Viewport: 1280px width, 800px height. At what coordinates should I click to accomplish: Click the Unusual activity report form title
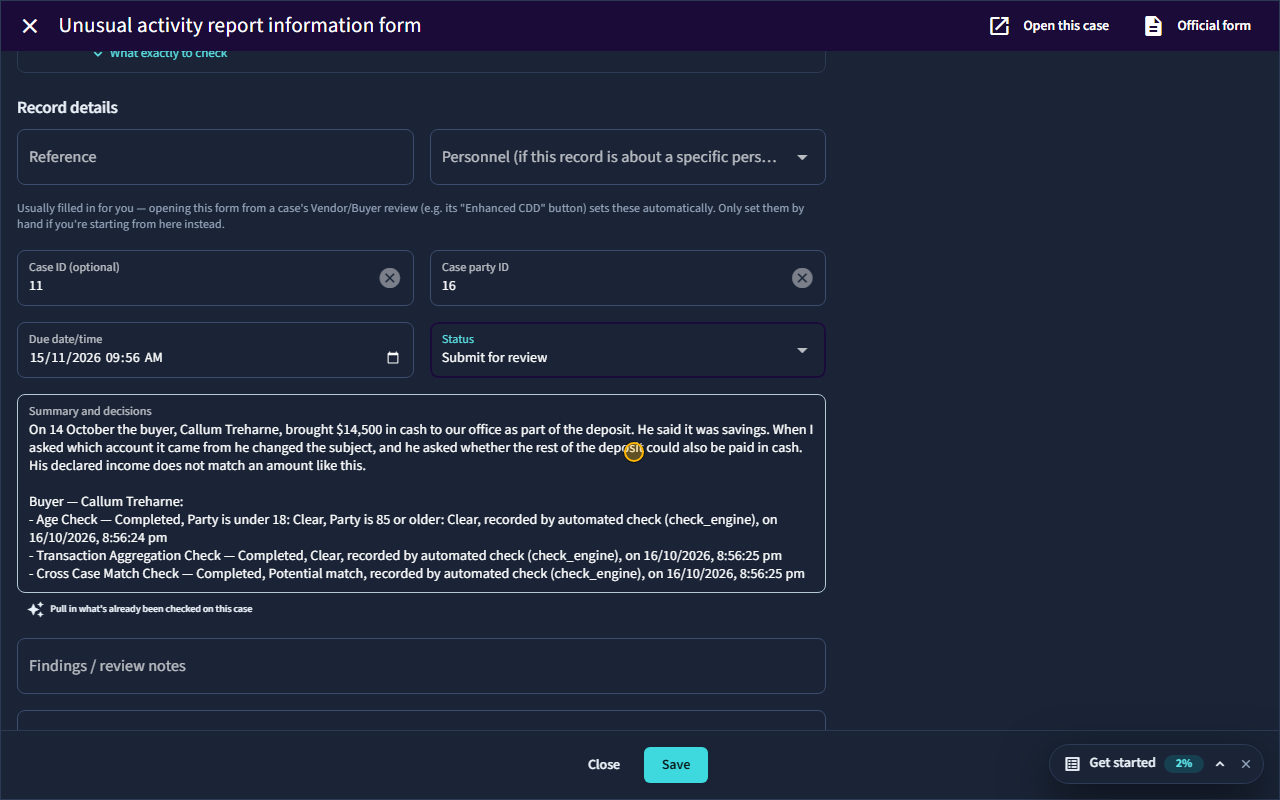pyautogui.click(x=240, y=26)
